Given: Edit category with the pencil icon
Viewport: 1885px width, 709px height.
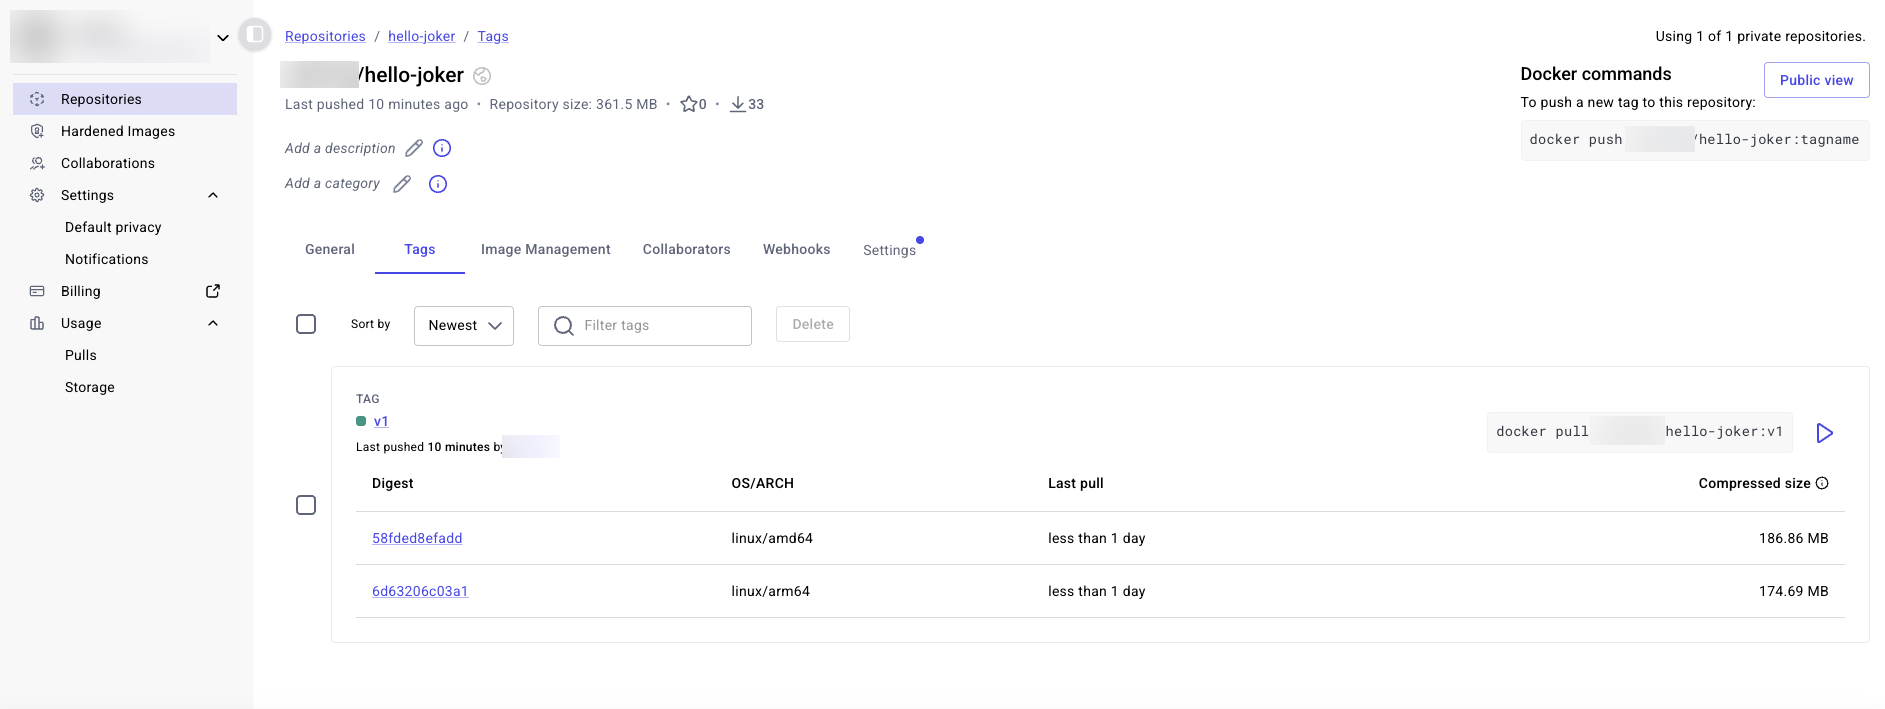Looking at the screenshot, I should (x=402, y=184).
